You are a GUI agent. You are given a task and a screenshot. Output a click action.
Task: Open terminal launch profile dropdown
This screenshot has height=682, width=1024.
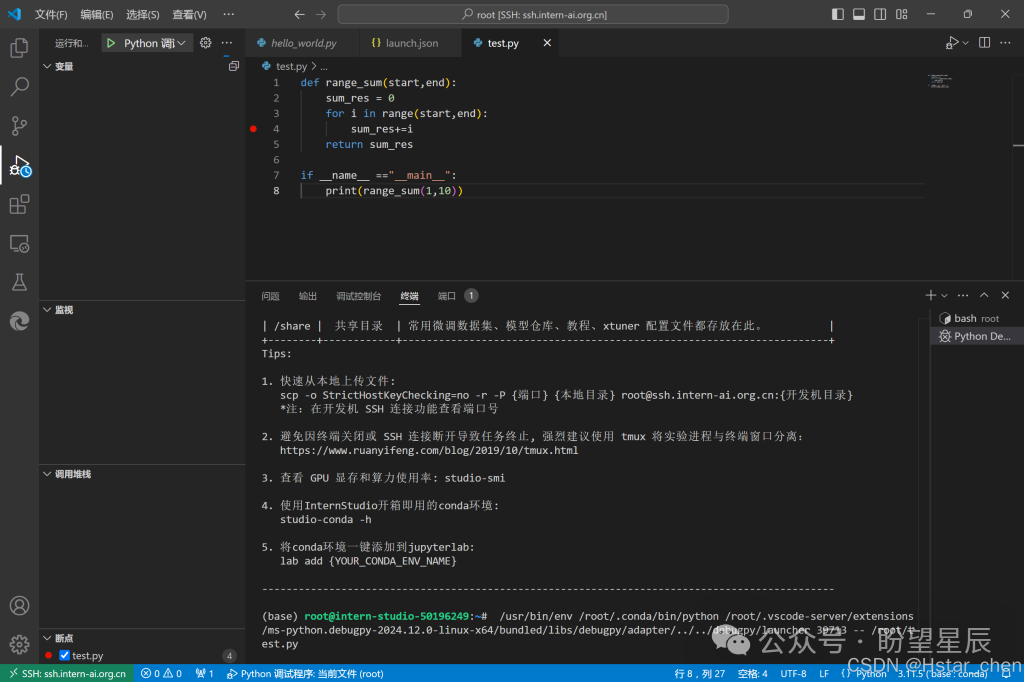coord(944,296)
